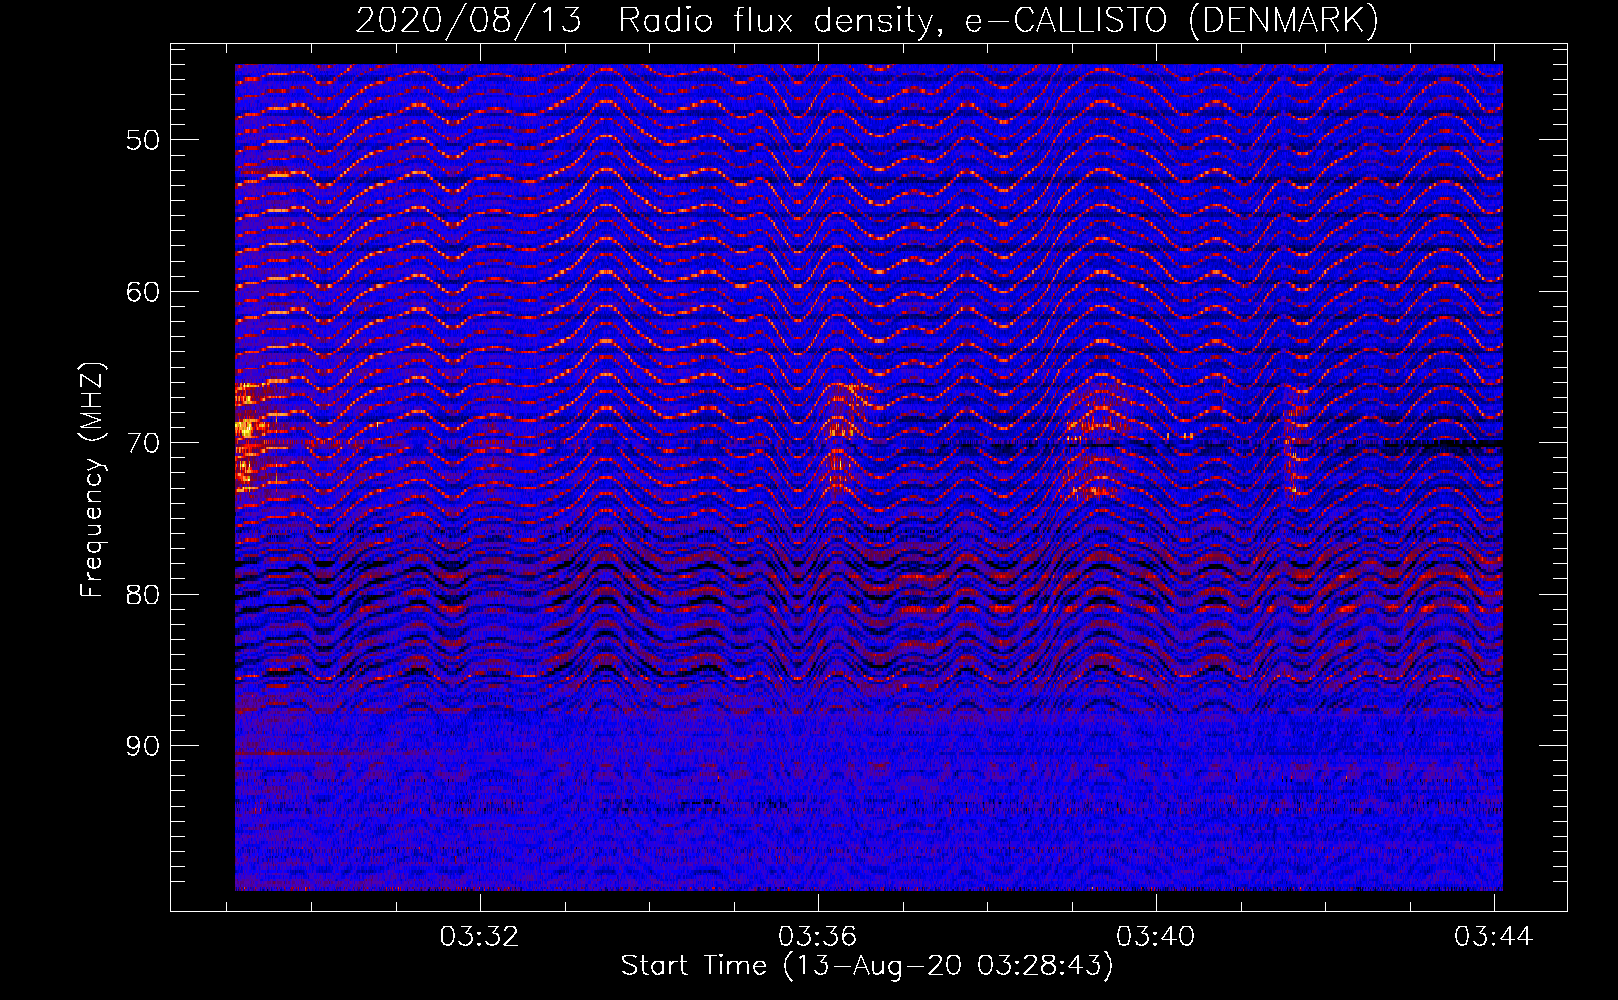Click the 60 frequency tick label
Screen dimensions: 1618x1000
coord(143,292)
